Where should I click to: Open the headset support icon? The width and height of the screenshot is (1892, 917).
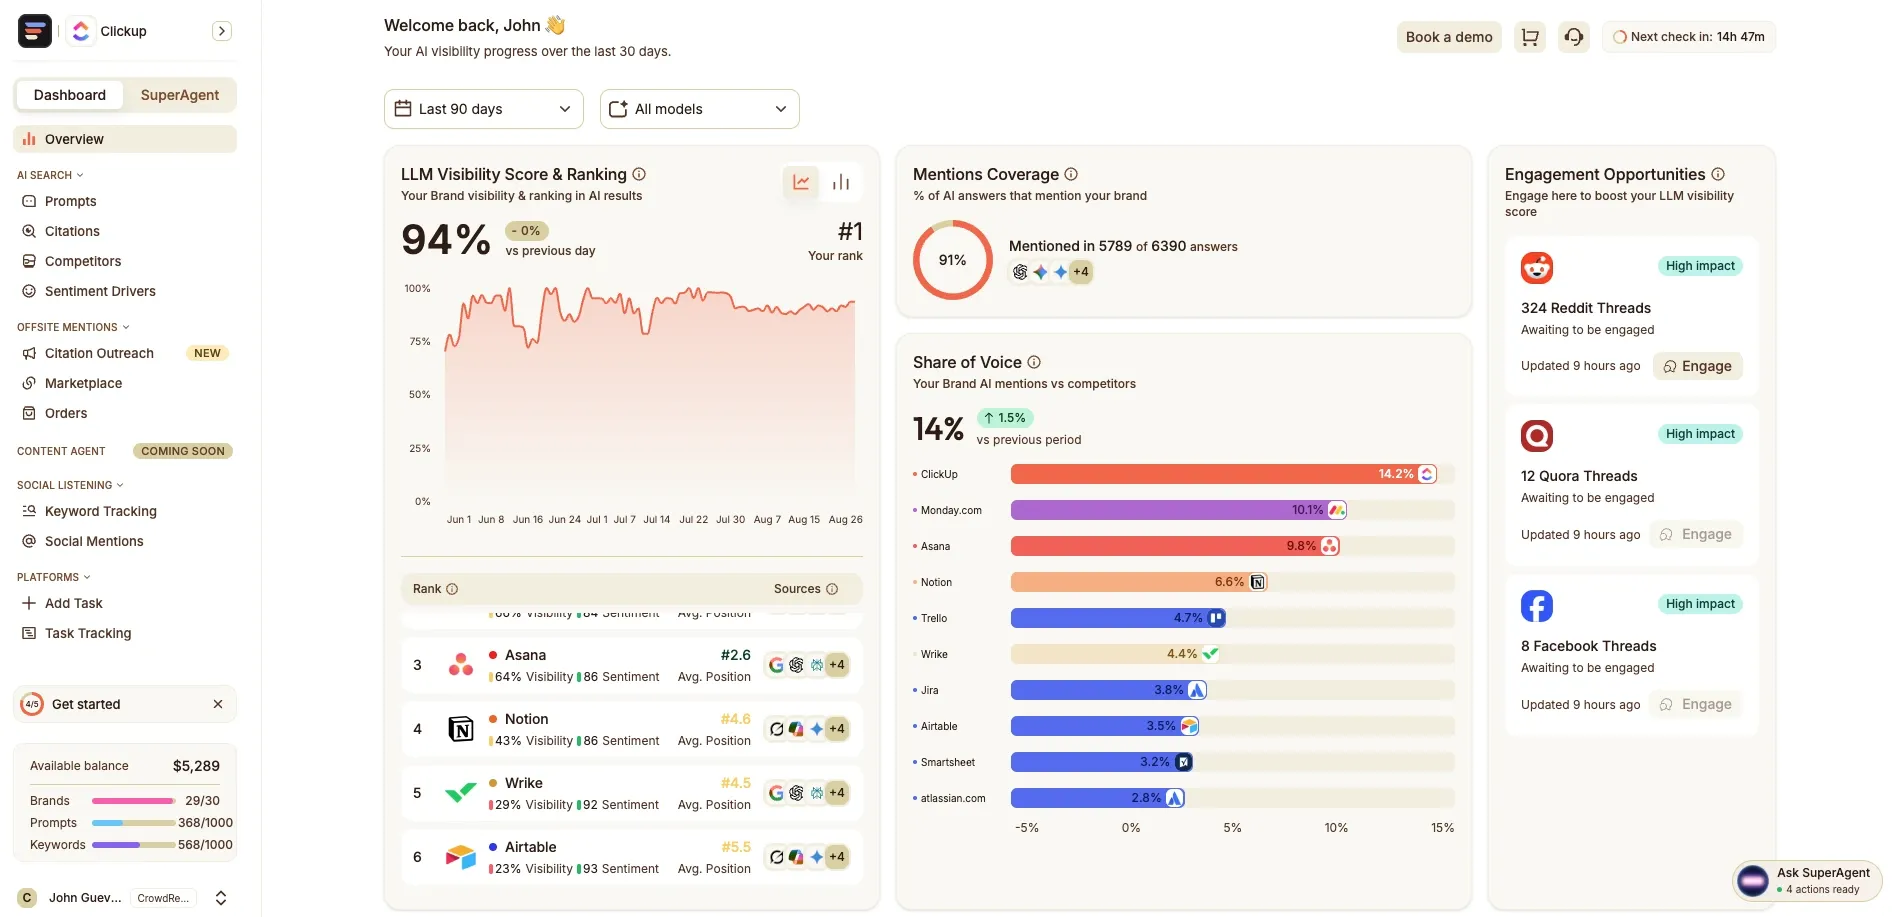1574,37
